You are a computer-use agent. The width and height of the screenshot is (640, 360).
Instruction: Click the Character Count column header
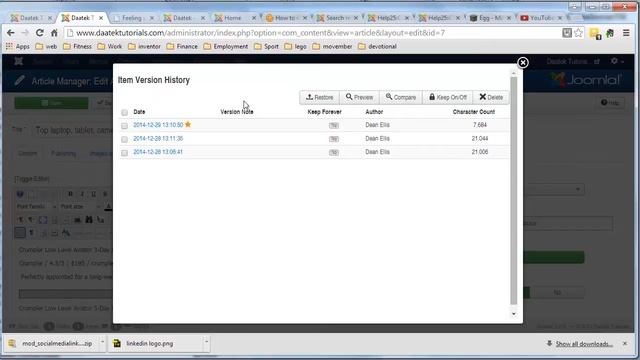pyautogui.click(x=473, y=111)
